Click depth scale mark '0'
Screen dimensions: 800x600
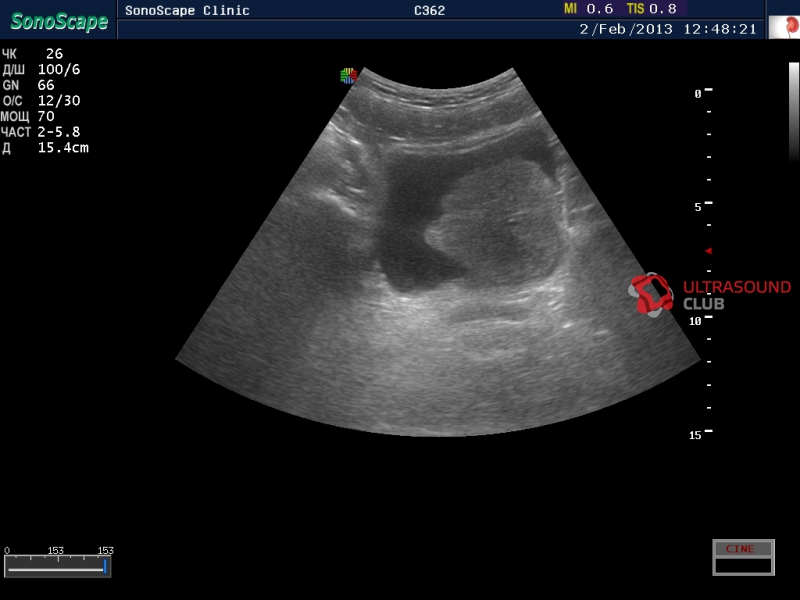pos(697,94)
